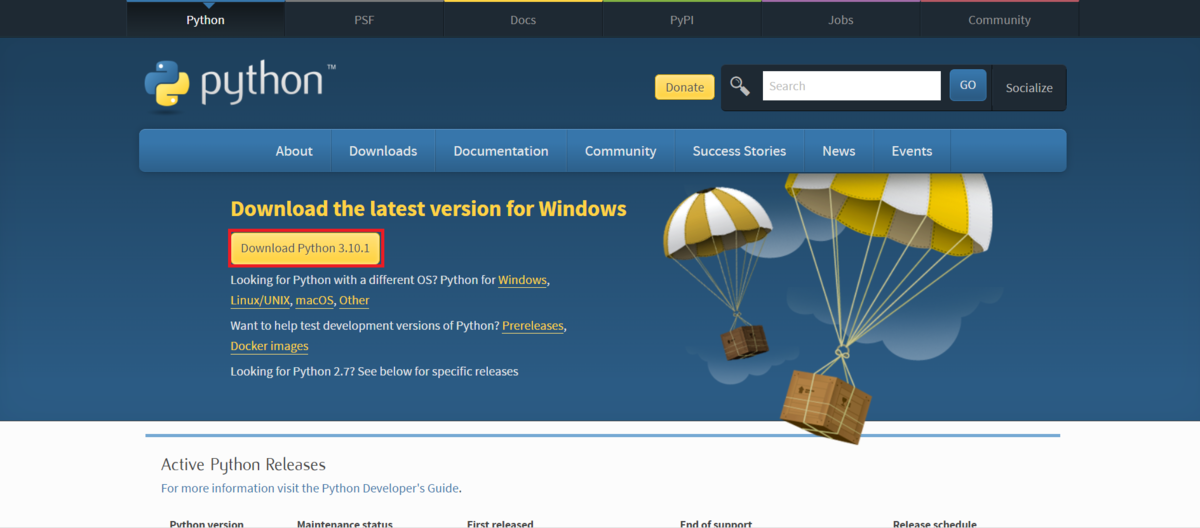Screen dimensions: 1200x528
Task: Open the Docs top tab
Action: click(x=523, y=20)
